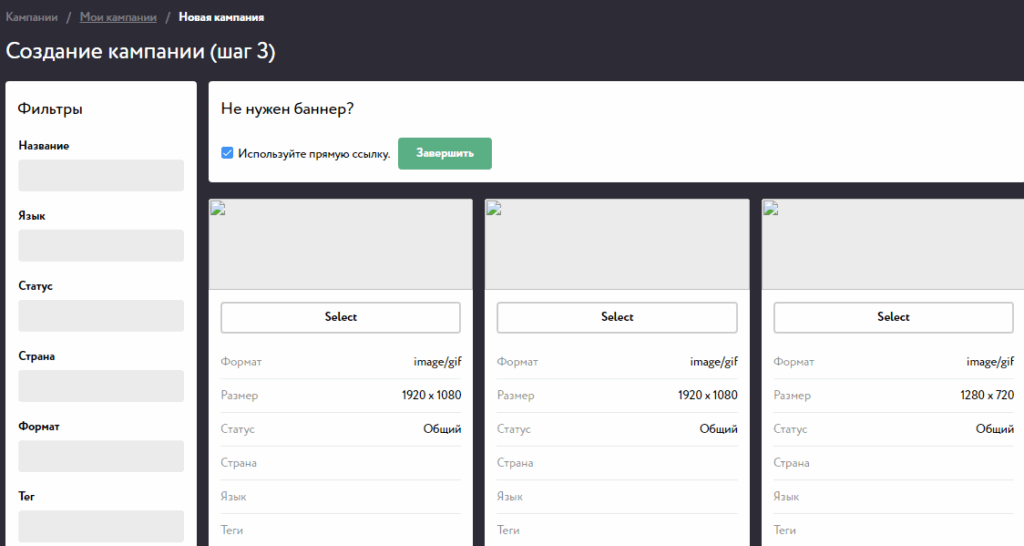
Task: Click the Название filter input
Action: click(101, 176)
